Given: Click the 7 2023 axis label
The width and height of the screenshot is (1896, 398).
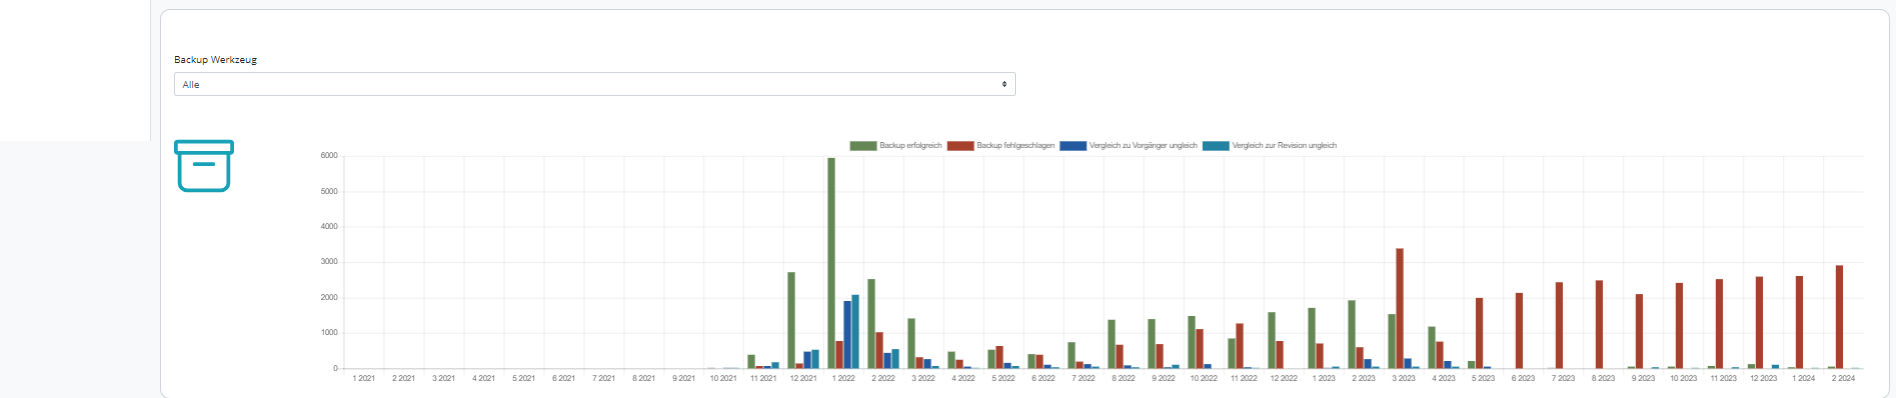Looking at the screenshot, I should (1563, 378).
